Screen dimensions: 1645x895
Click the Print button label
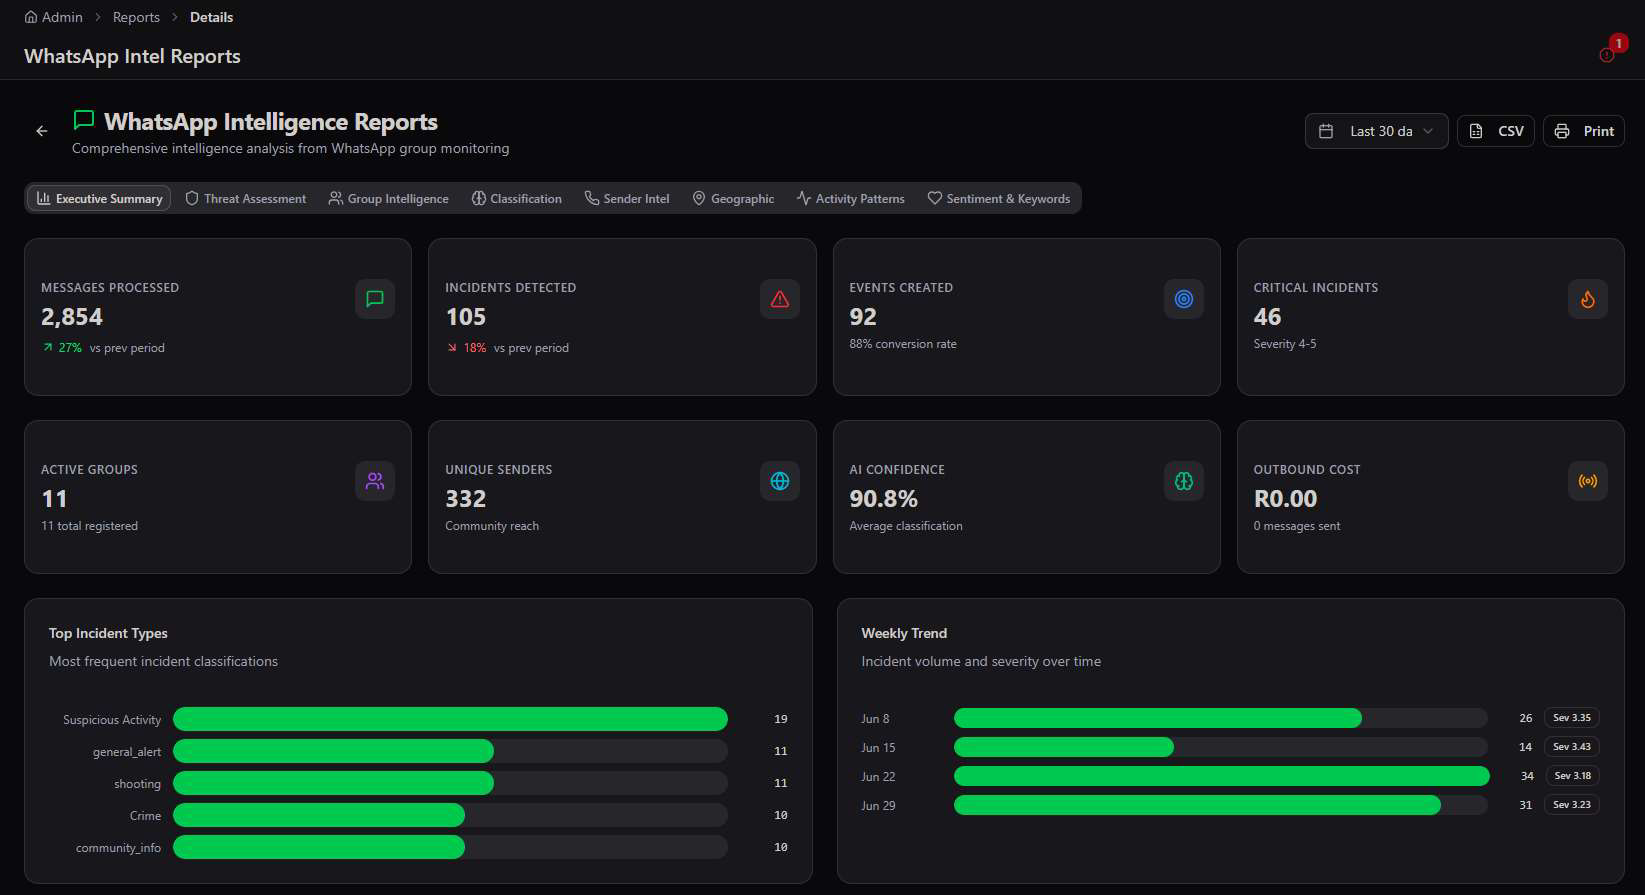(1599, 131)
